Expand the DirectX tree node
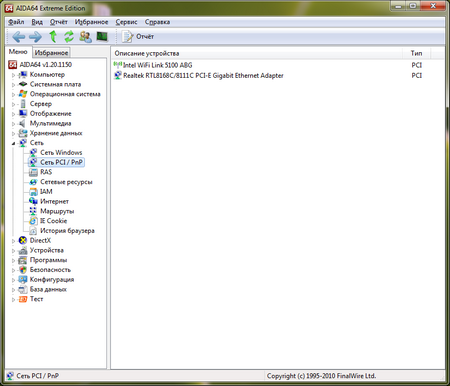Image resolution: width=450 pixels, height=386 pixels. tap(13, 241)
